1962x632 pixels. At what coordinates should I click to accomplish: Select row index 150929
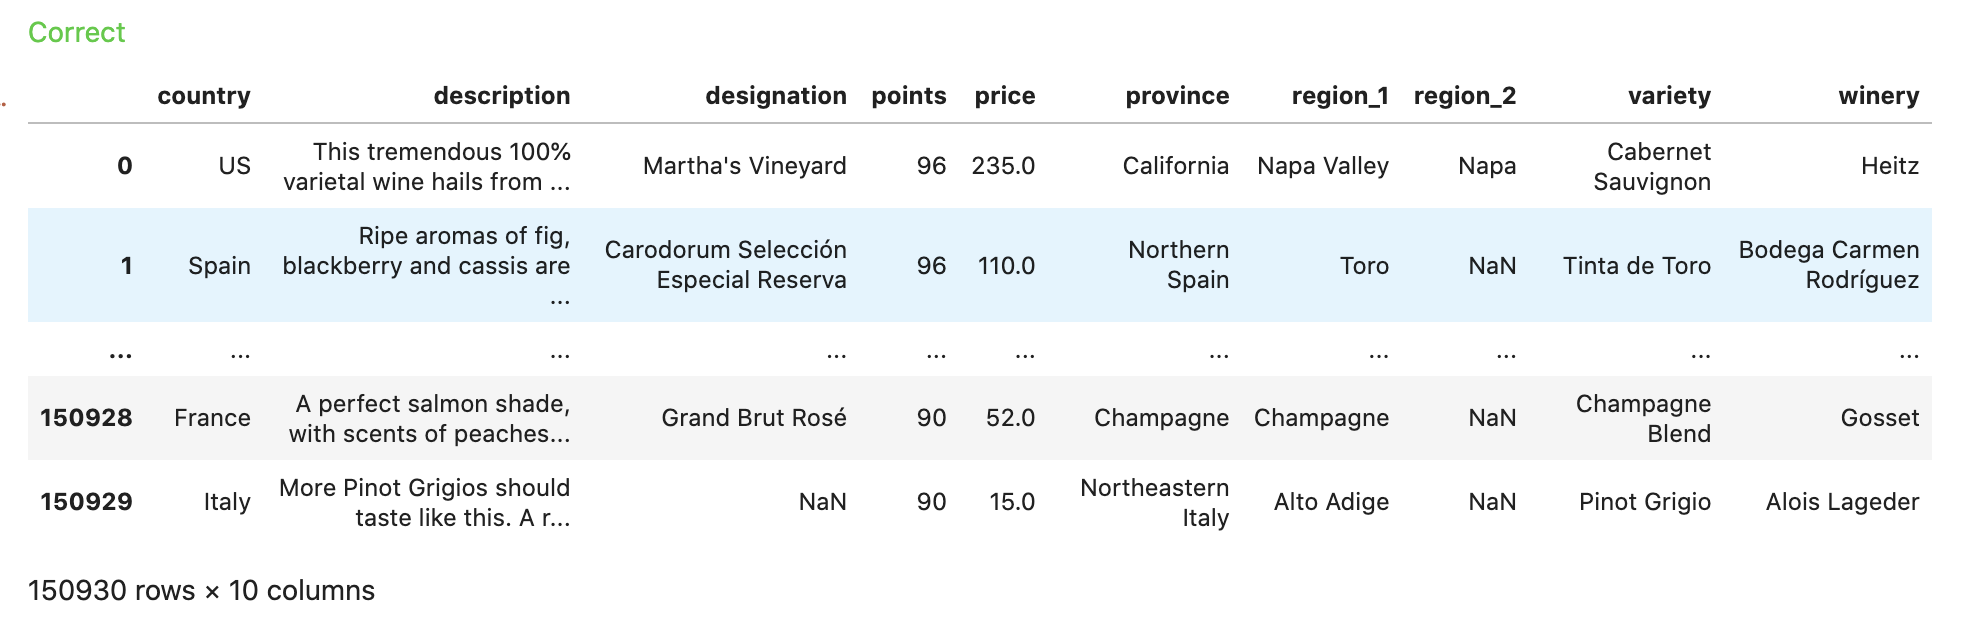pos(86,502)
